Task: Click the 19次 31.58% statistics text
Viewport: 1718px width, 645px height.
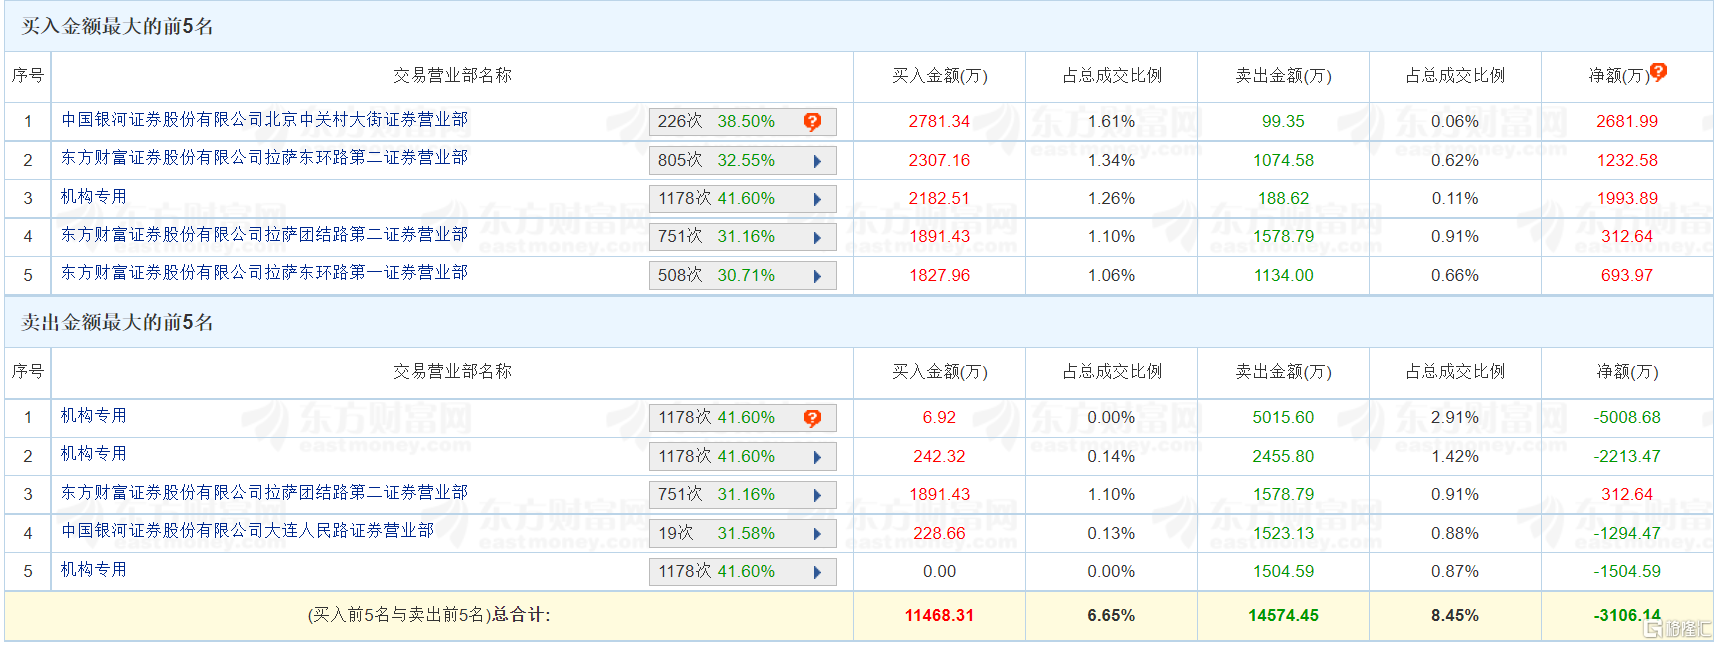Action: click(x=716, y=534)
